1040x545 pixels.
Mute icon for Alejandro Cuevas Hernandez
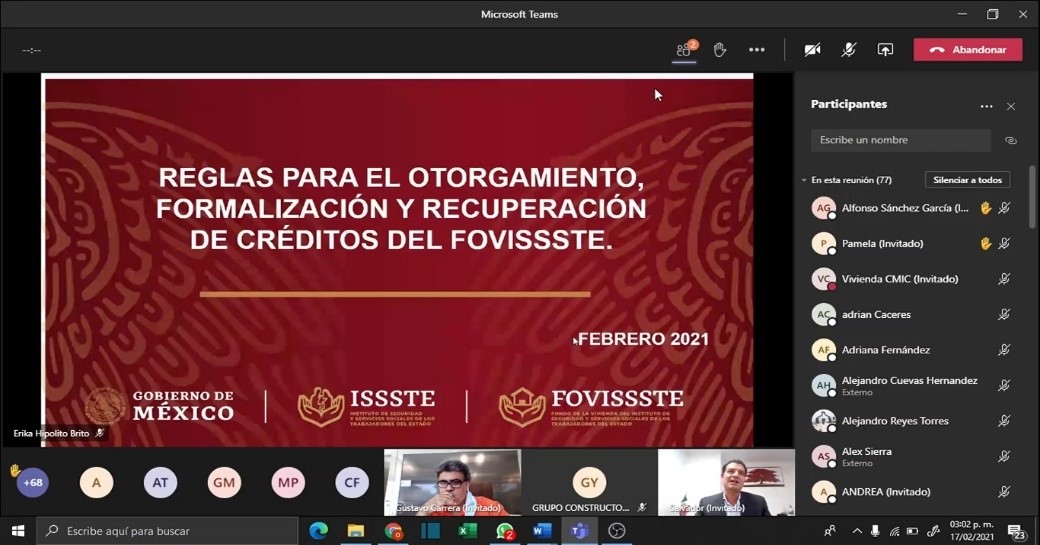click(1005, 385)
